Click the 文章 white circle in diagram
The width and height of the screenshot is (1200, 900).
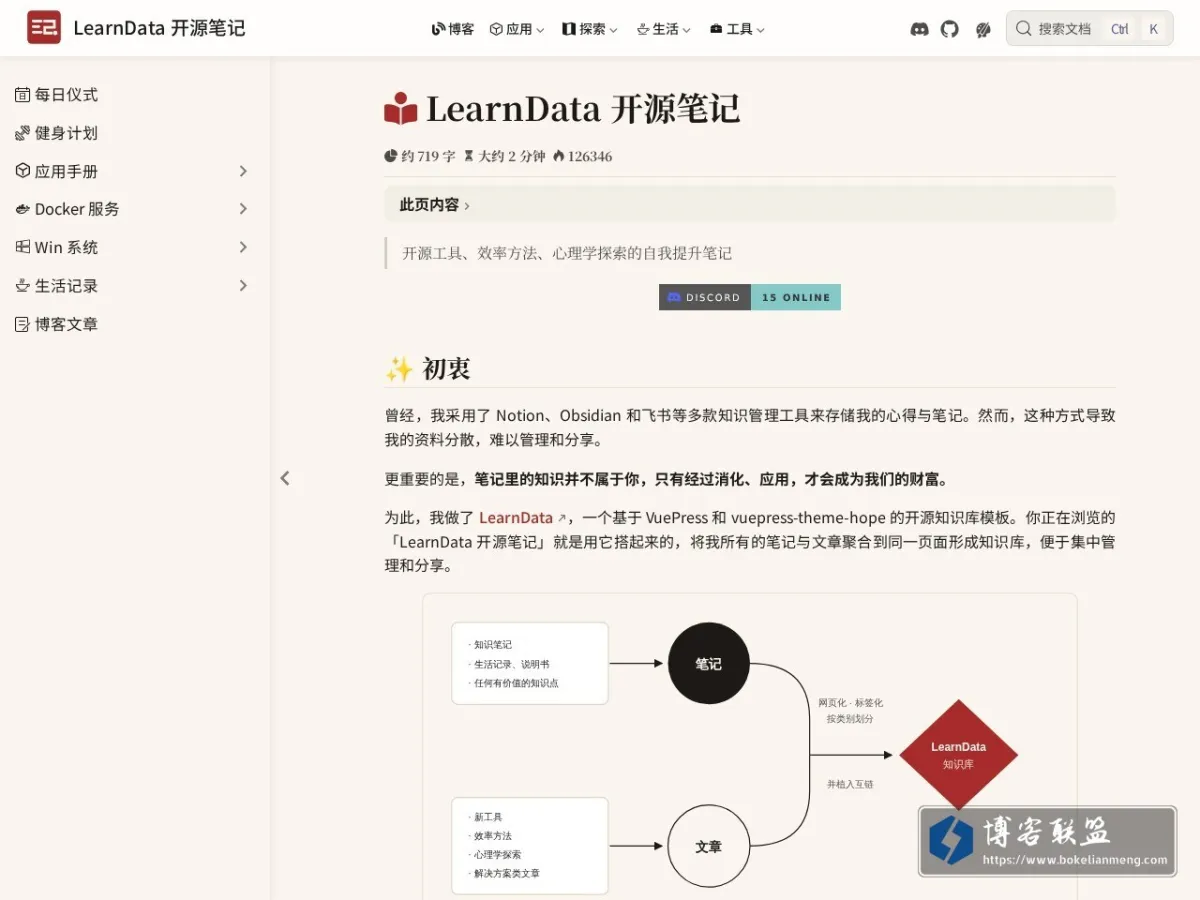pyautogui.click(x=709, y=846)
